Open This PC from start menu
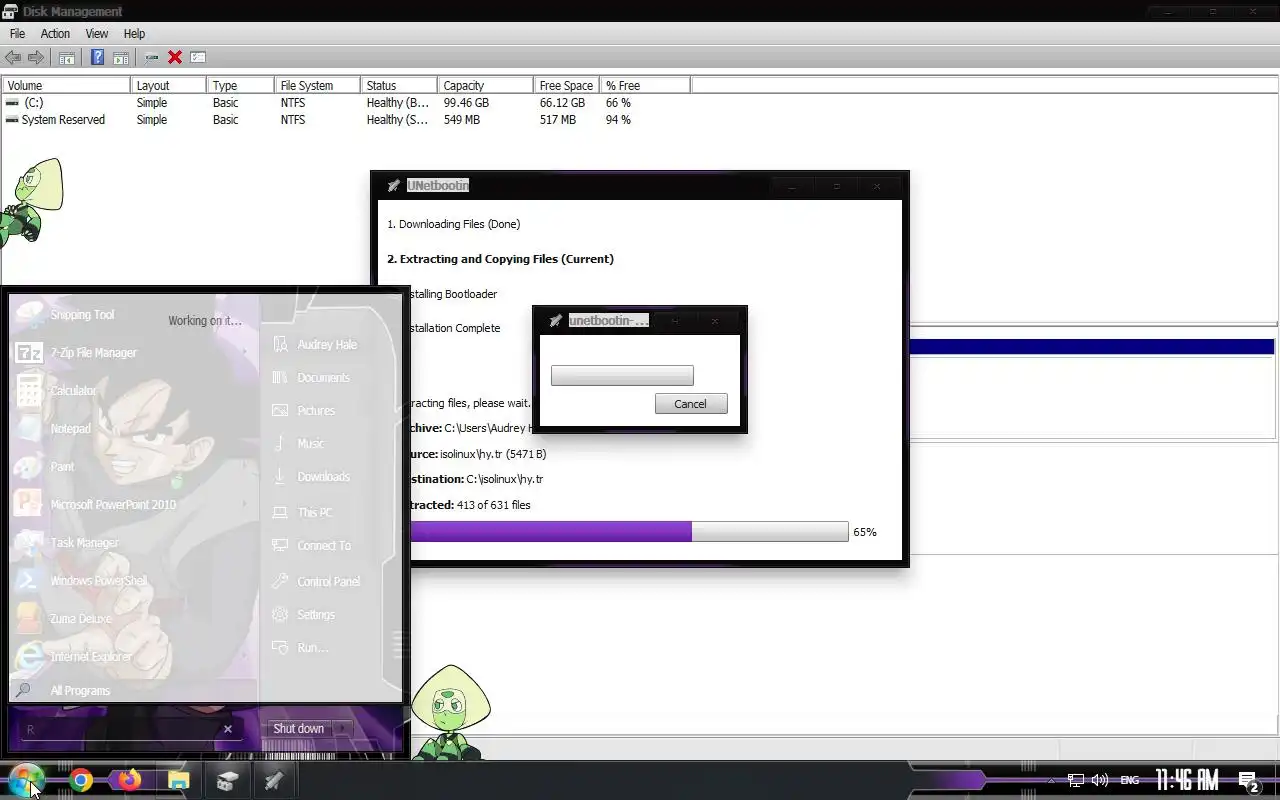Viewport: 1280px width, 800px height. click(x=314, y=513)
